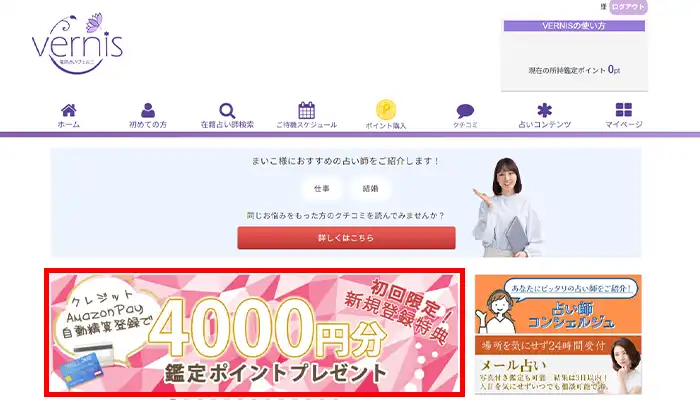The width and height of the screenshot is (700, 400).
Task: Click the ログアウト button
Action: (x=628, y=7)
